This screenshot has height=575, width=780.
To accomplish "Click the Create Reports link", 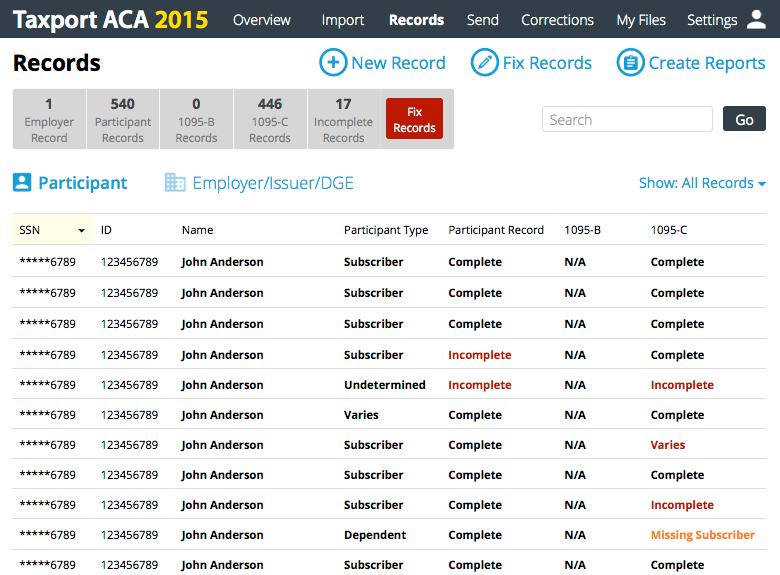I will point(707,63).
